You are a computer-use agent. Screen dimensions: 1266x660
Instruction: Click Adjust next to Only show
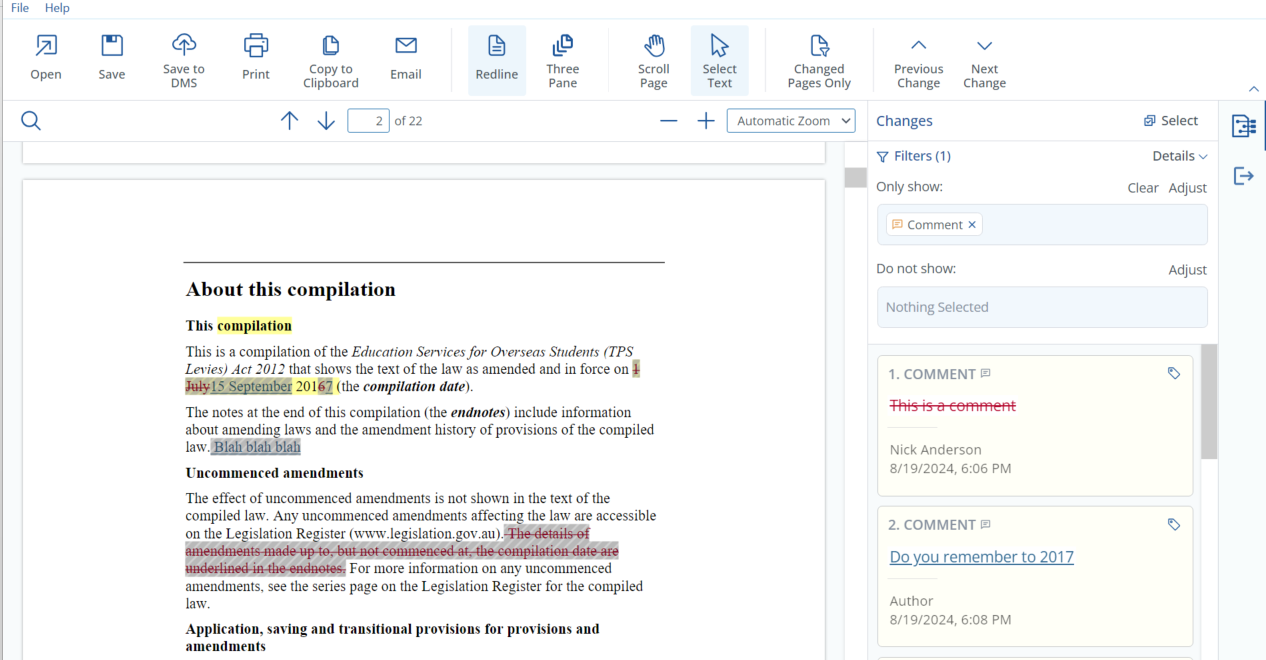tap(1188, 188)
